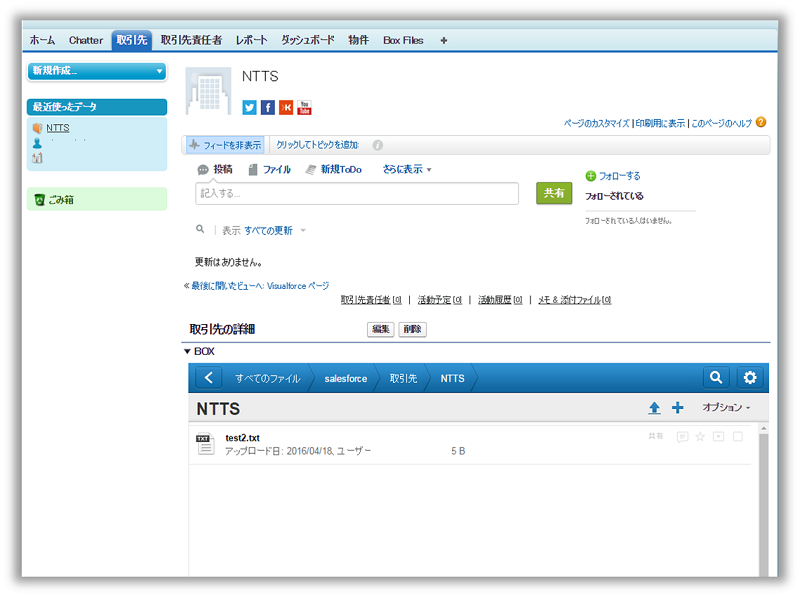Click the NTTS breadcrumb in Box

click(453, 379)
